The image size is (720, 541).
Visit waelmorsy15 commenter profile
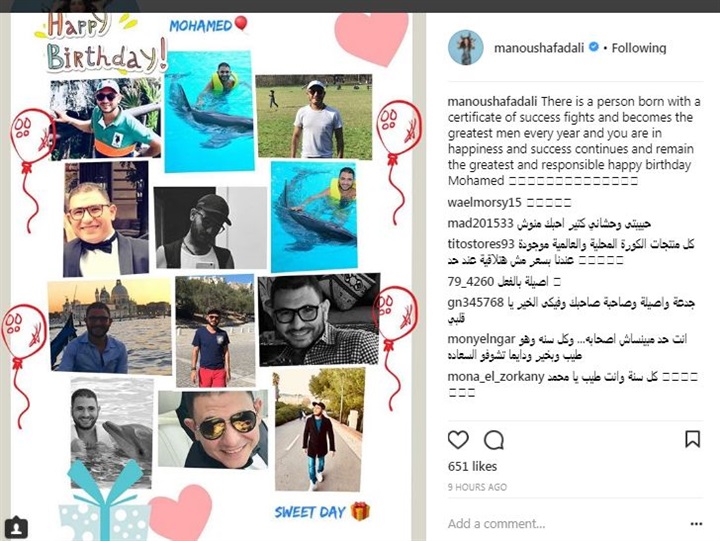point(484,203)
